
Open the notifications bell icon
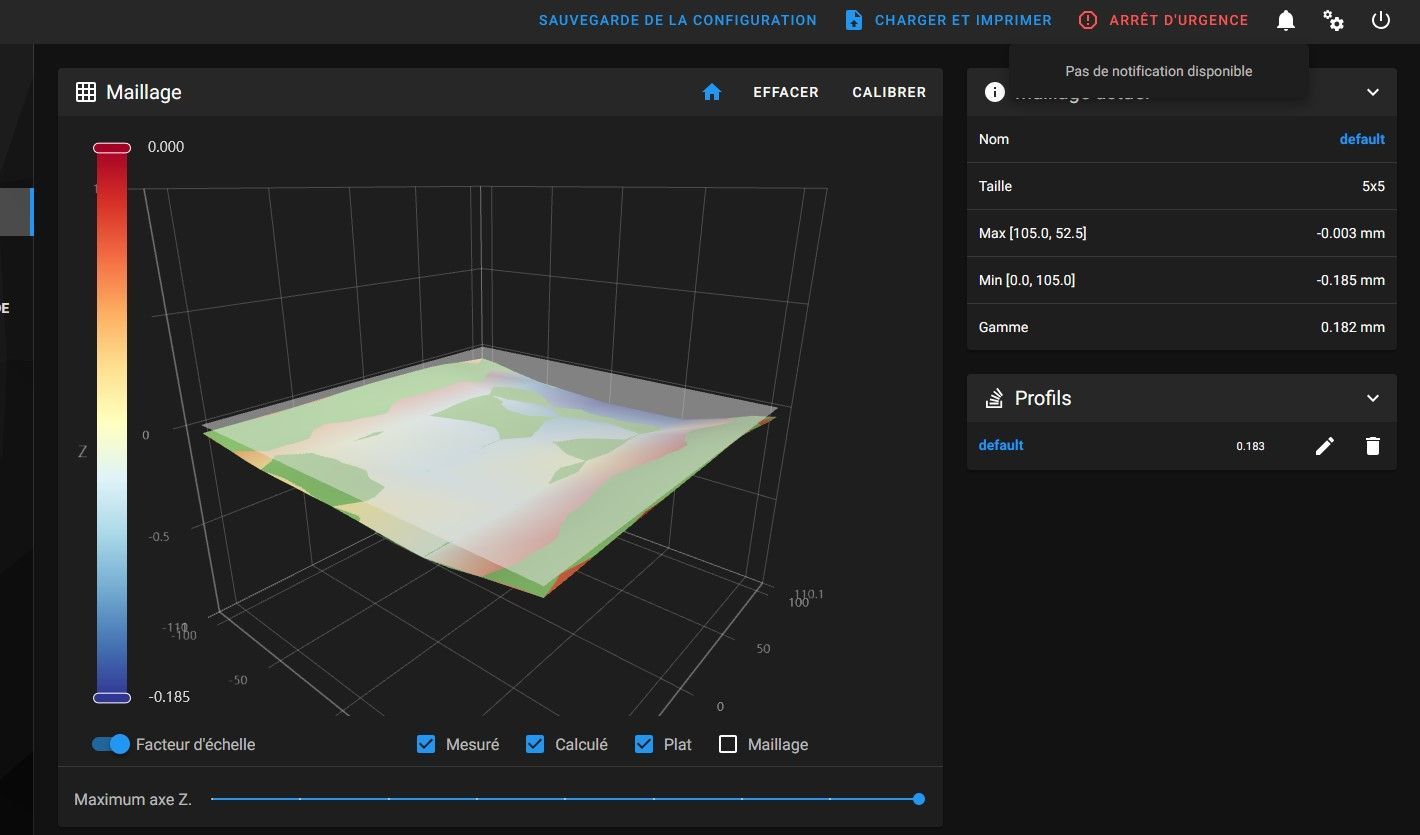click(1286, 20)
